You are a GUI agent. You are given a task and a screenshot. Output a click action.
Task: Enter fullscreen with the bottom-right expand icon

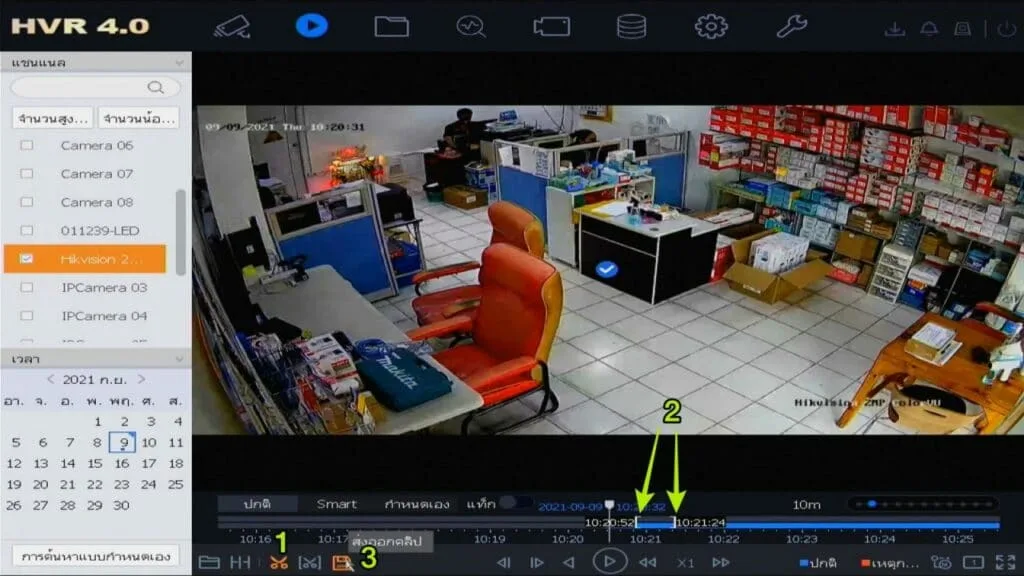coord(1006,562)
